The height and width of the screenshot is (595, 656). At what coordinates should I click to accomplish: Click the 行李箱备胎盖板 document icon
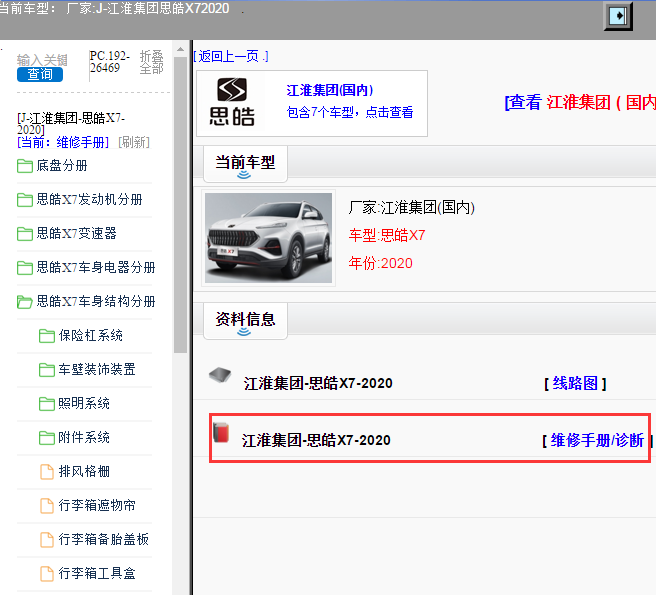(x=46, y=539)
